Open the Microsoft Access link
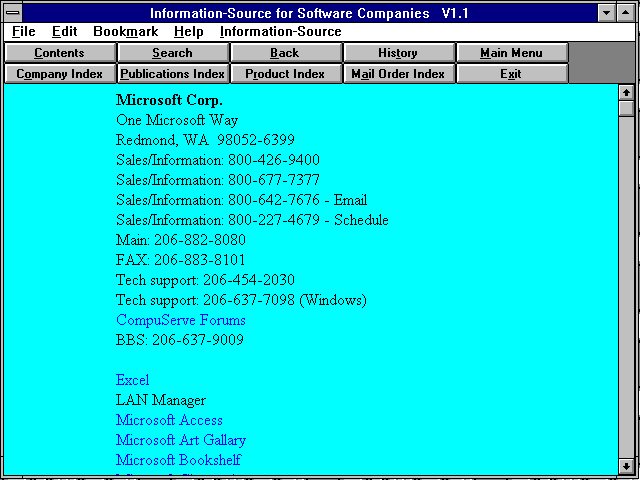Screen dimensions: 640x480 pos(169,420)
